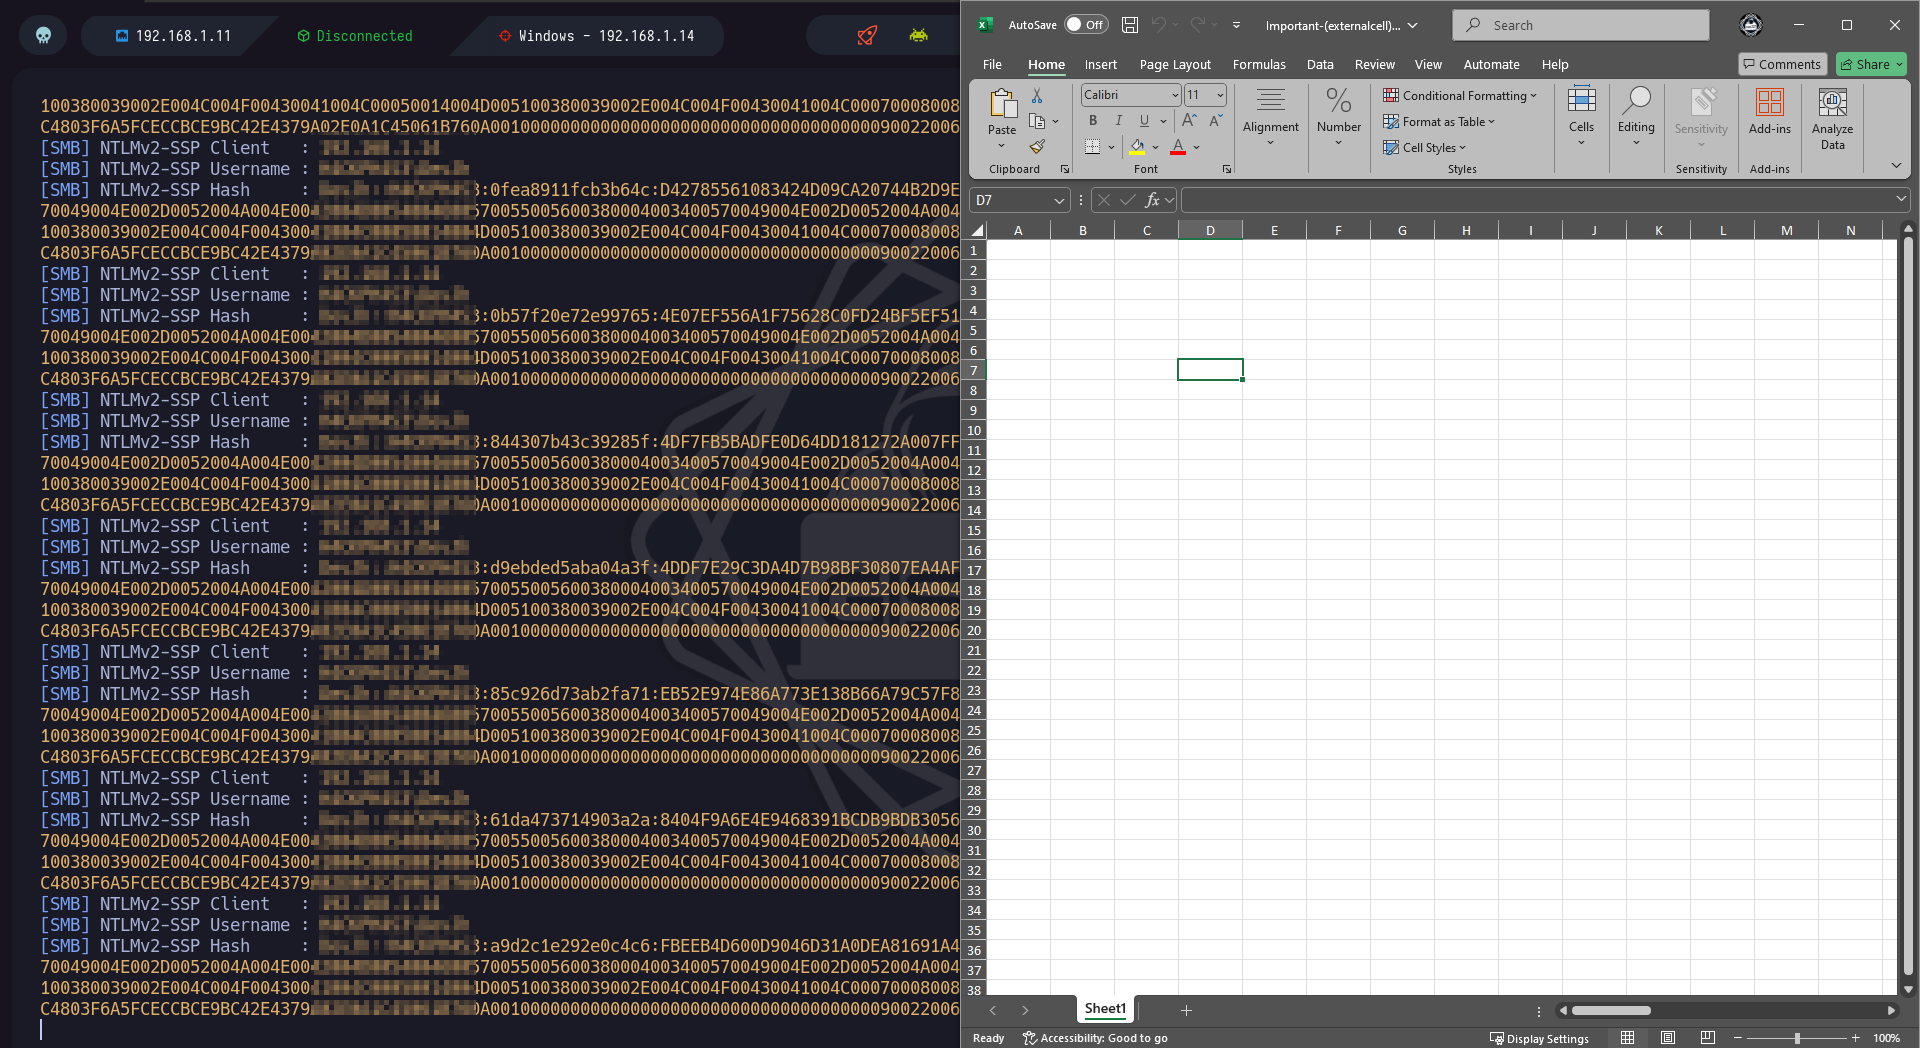1920x1048 pixels.
Task: Click the Paste clipboard icon in Excel
Action: pyautogui.click(x=1002, y=103)
